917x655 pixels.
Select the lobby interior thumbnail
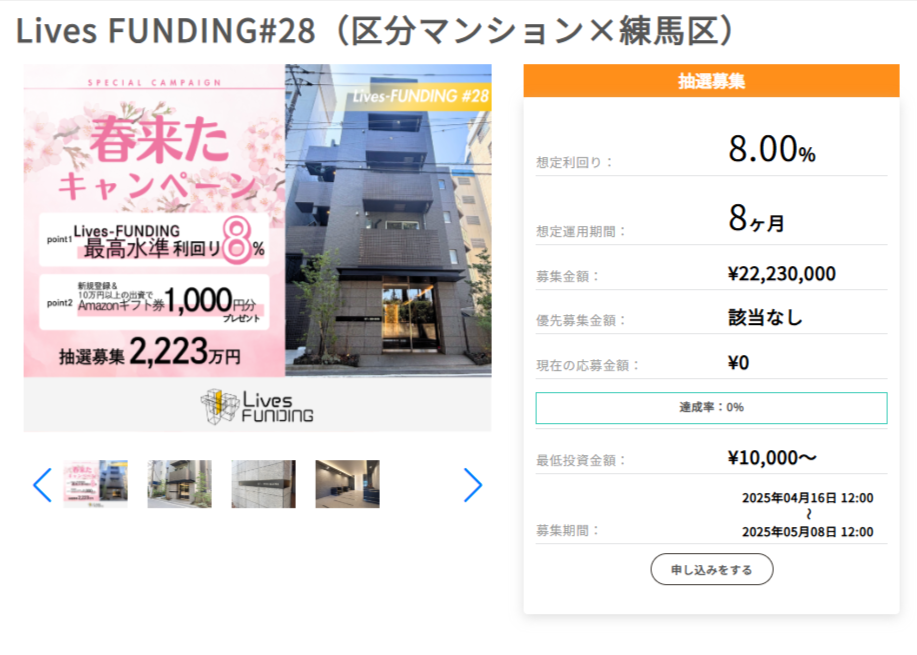click(347, 484)
